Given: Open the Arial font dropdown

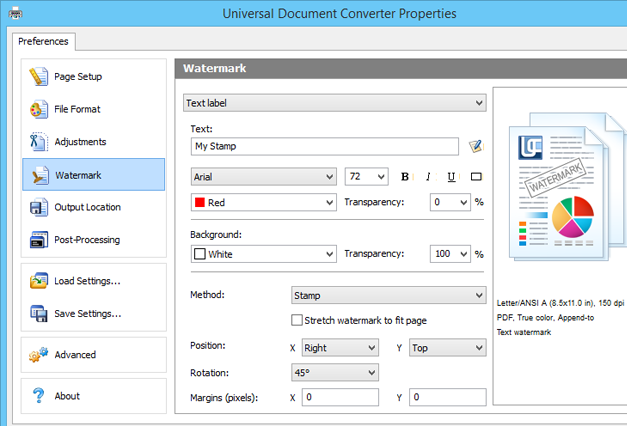Looking at the screenshot, I should pos(264,176).
